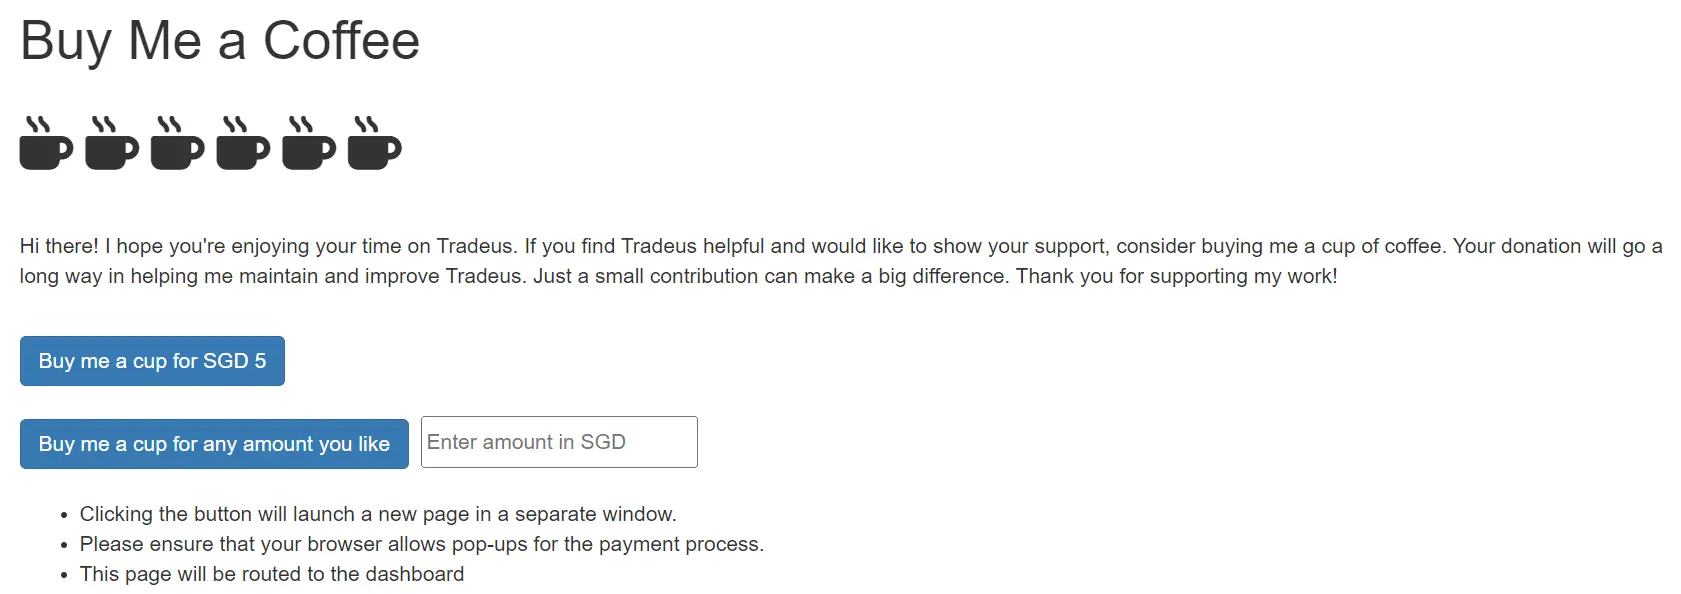Click the word Buy in the page heading

[x=65, y=41]
